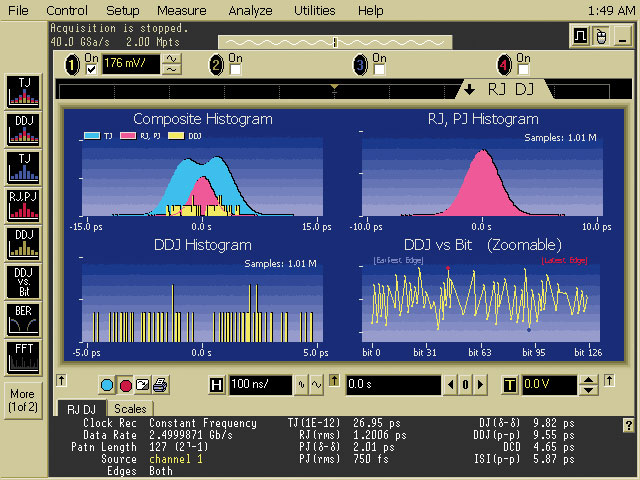
Task: Open the File menu
Action: (x=18, y=10)
